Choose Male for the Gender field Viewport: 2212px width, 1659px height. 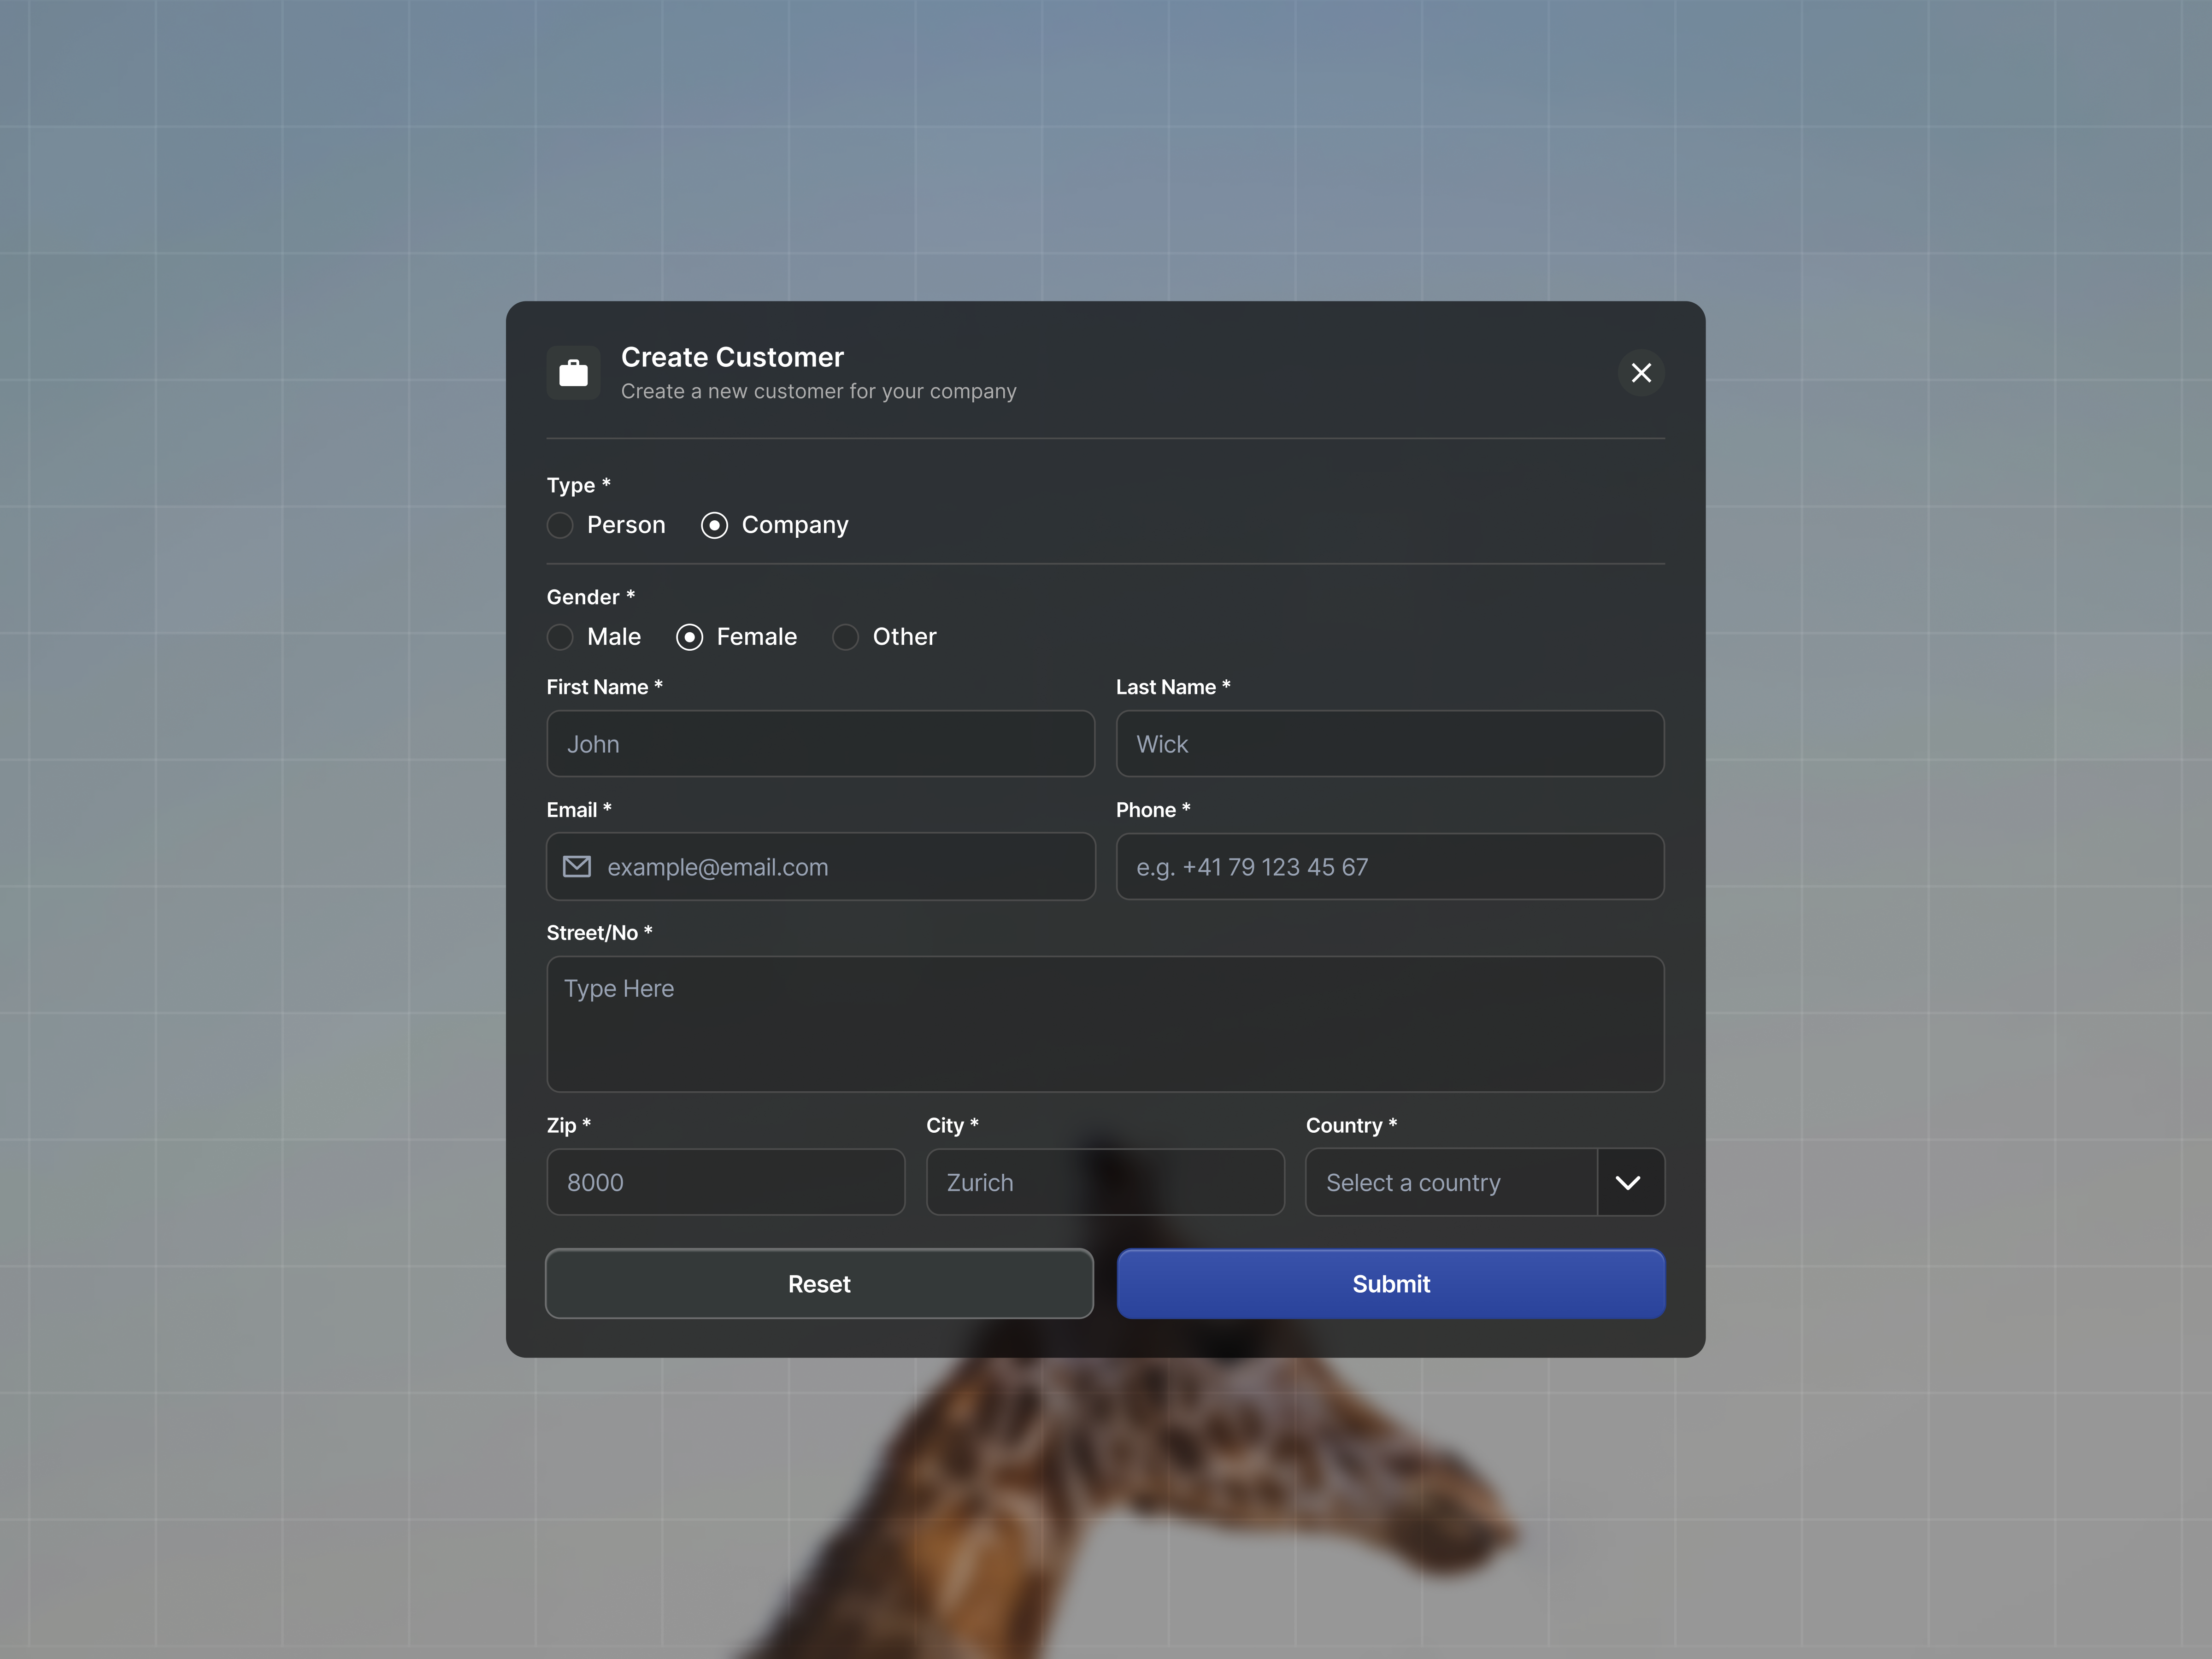coord(560,637)
